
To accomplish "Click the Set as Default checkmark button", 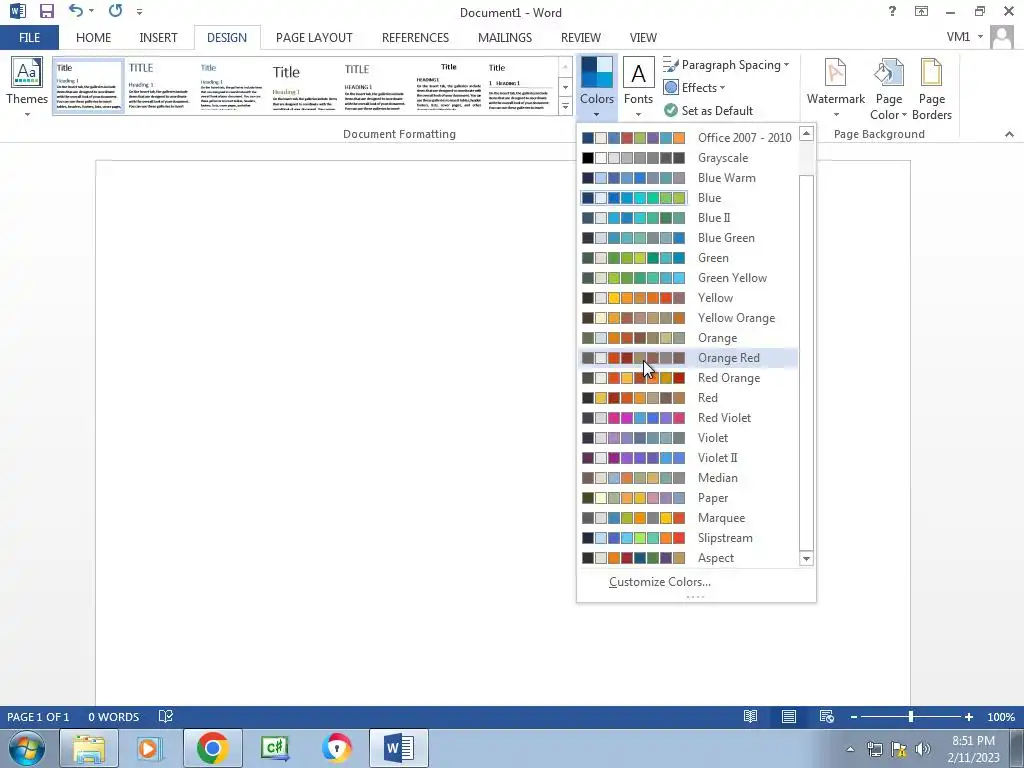I will (709, 110).
